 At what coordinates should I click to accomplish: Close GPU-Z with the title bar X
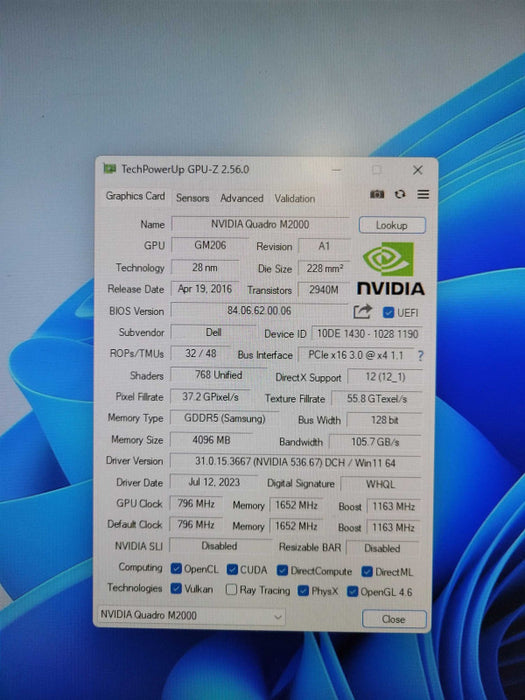tap(417, 170)
